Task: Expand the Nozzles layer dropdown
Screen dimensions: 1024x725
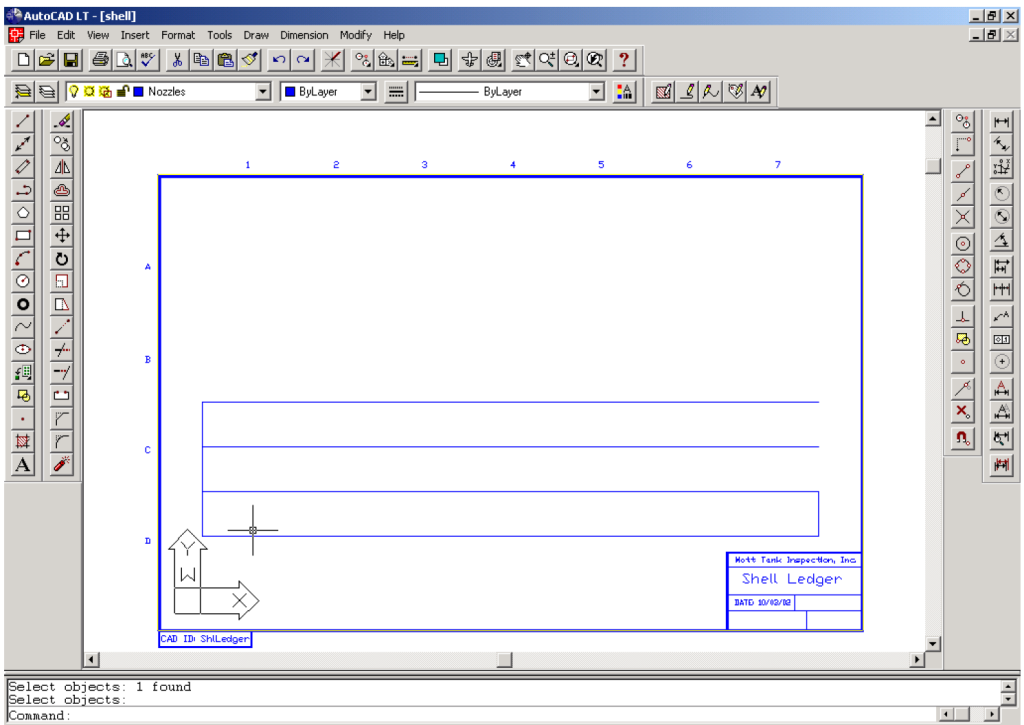Action: pyautogui.click(x=263, y=91)
